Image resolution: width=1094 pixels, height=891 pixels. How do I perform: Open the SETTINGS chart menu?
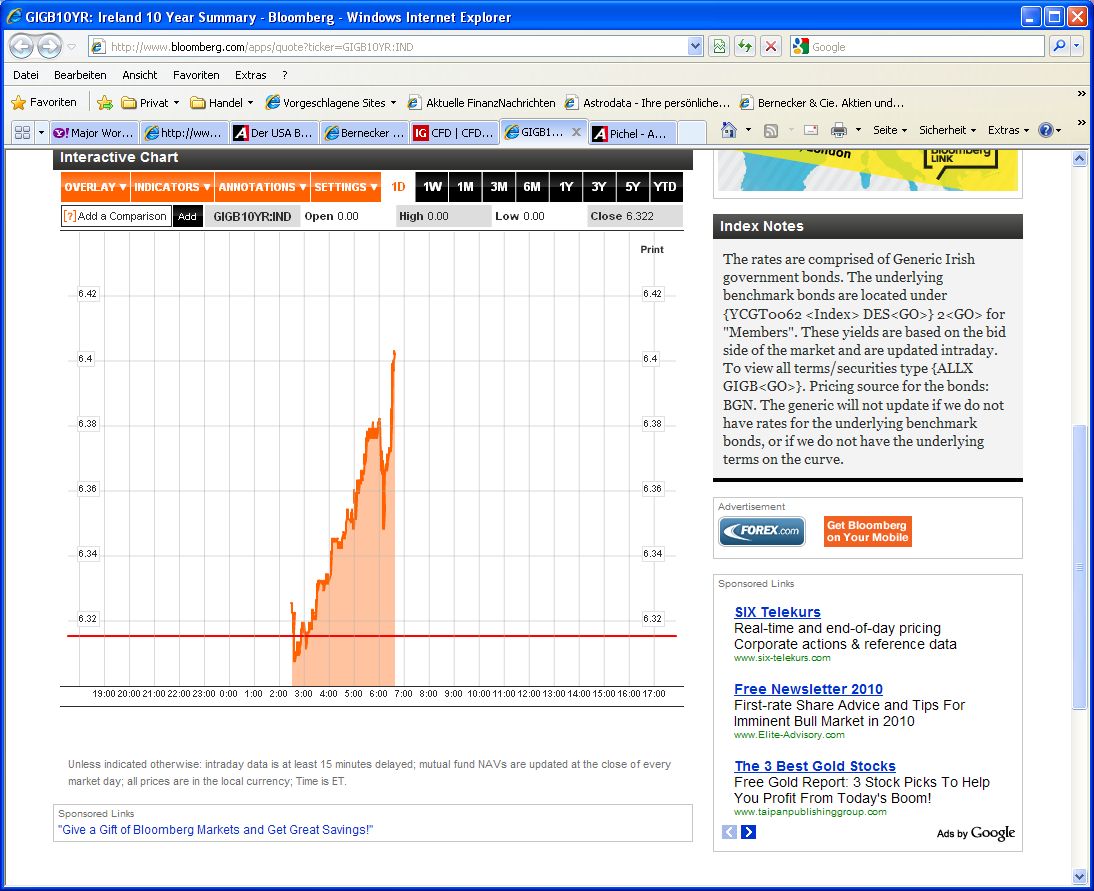[x=345, y=187]
